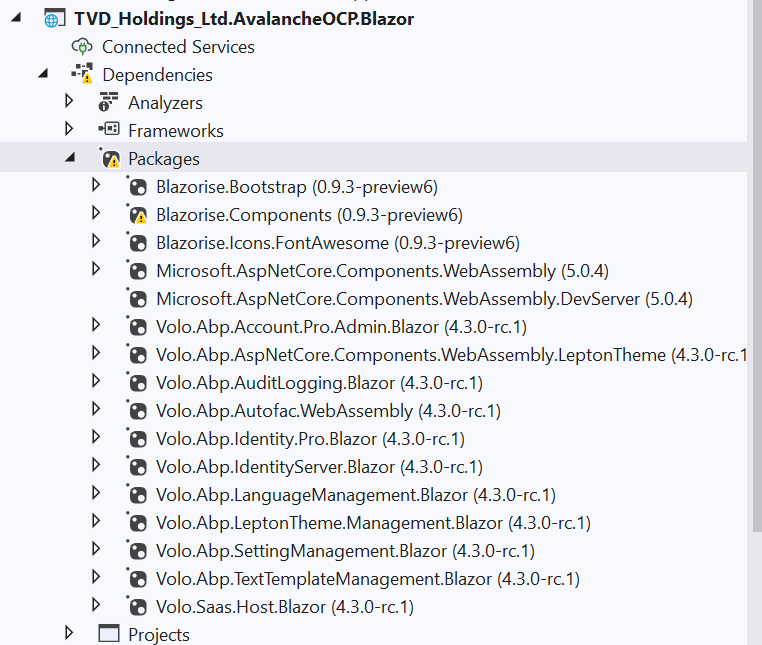The image size is (762, 645).
Task: Click the Frameworks node icon
Action: tap(108, 131)
